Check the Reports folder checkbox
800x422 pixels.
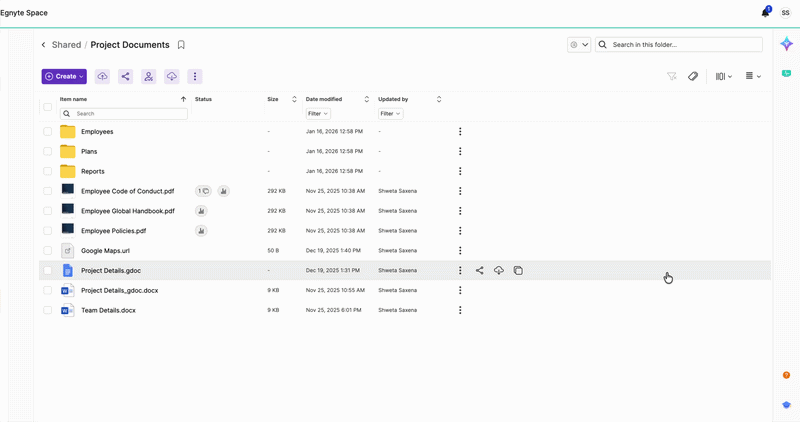(47, 171)
